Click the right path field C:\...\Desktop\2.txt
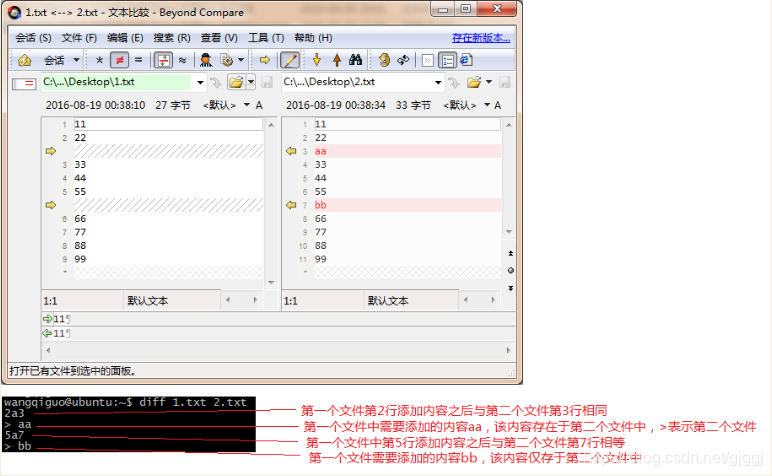The image size is (772, 476). (x=356, y=82)
